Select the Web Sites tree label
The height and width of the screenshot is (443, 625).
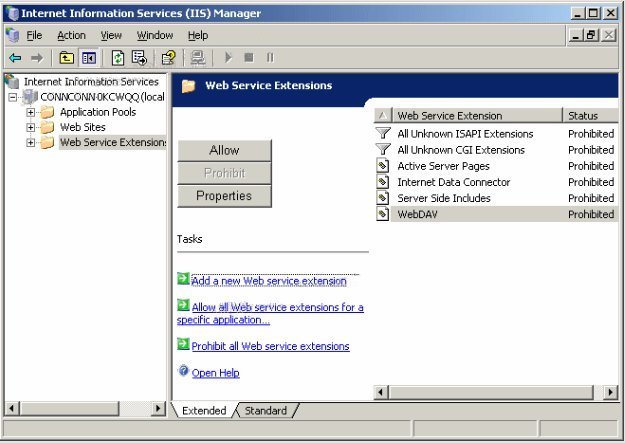[83, 127]
